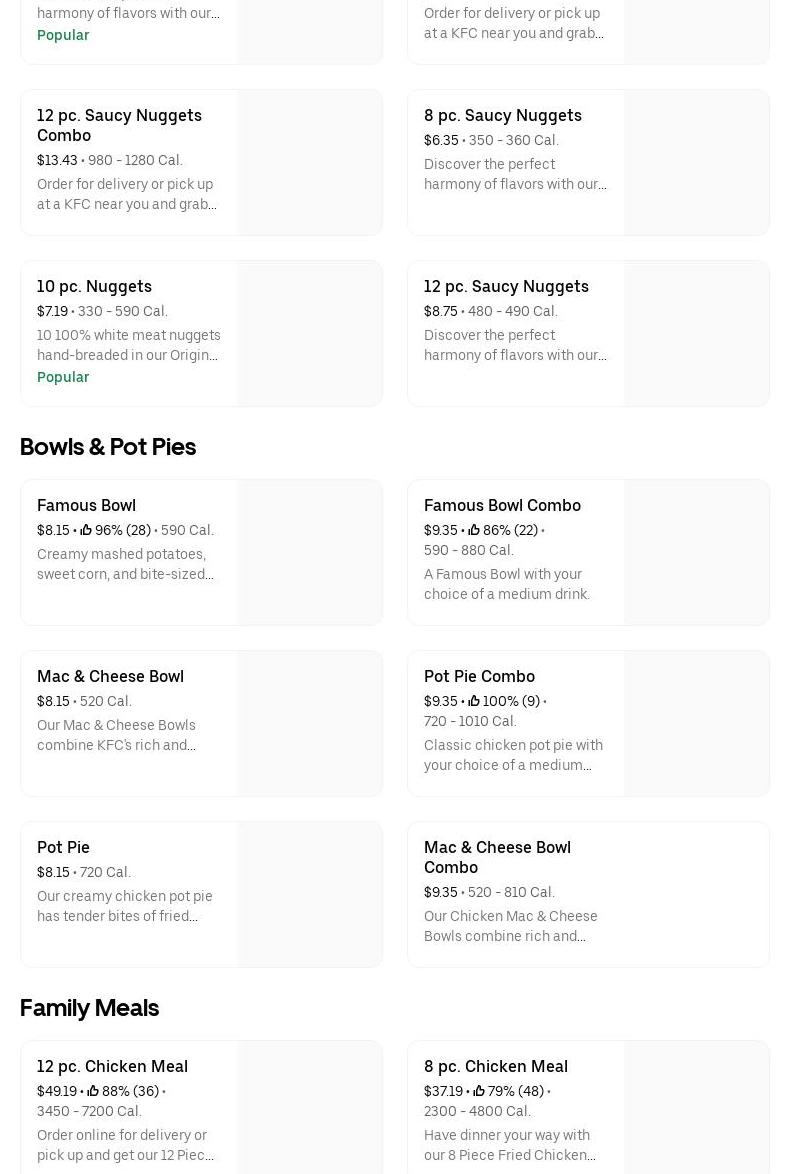Click the thumbs-up icon on 12 pc. Chicken Meal
Viewport: 804px width, 1174px height.
pyautogui.click(x=93, y=1091)
